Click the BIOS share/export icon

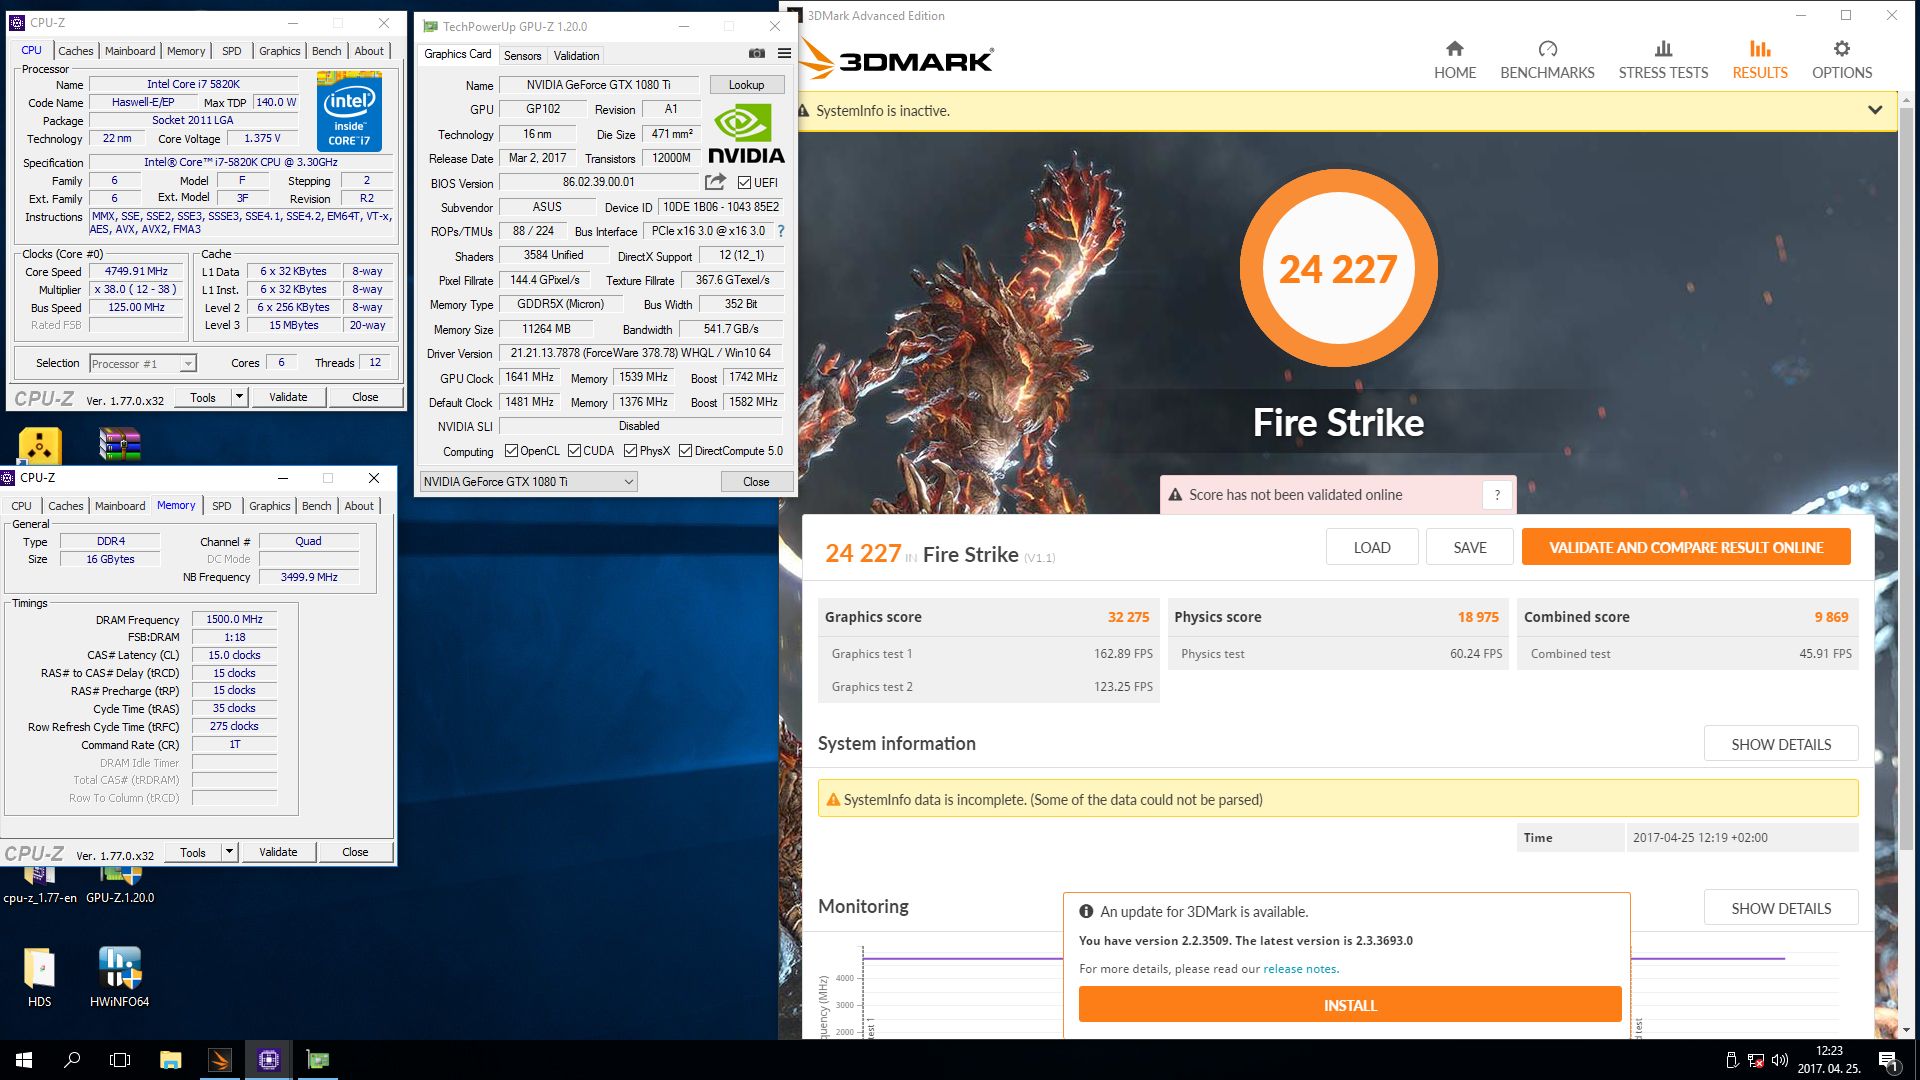[x=715, y=182]
